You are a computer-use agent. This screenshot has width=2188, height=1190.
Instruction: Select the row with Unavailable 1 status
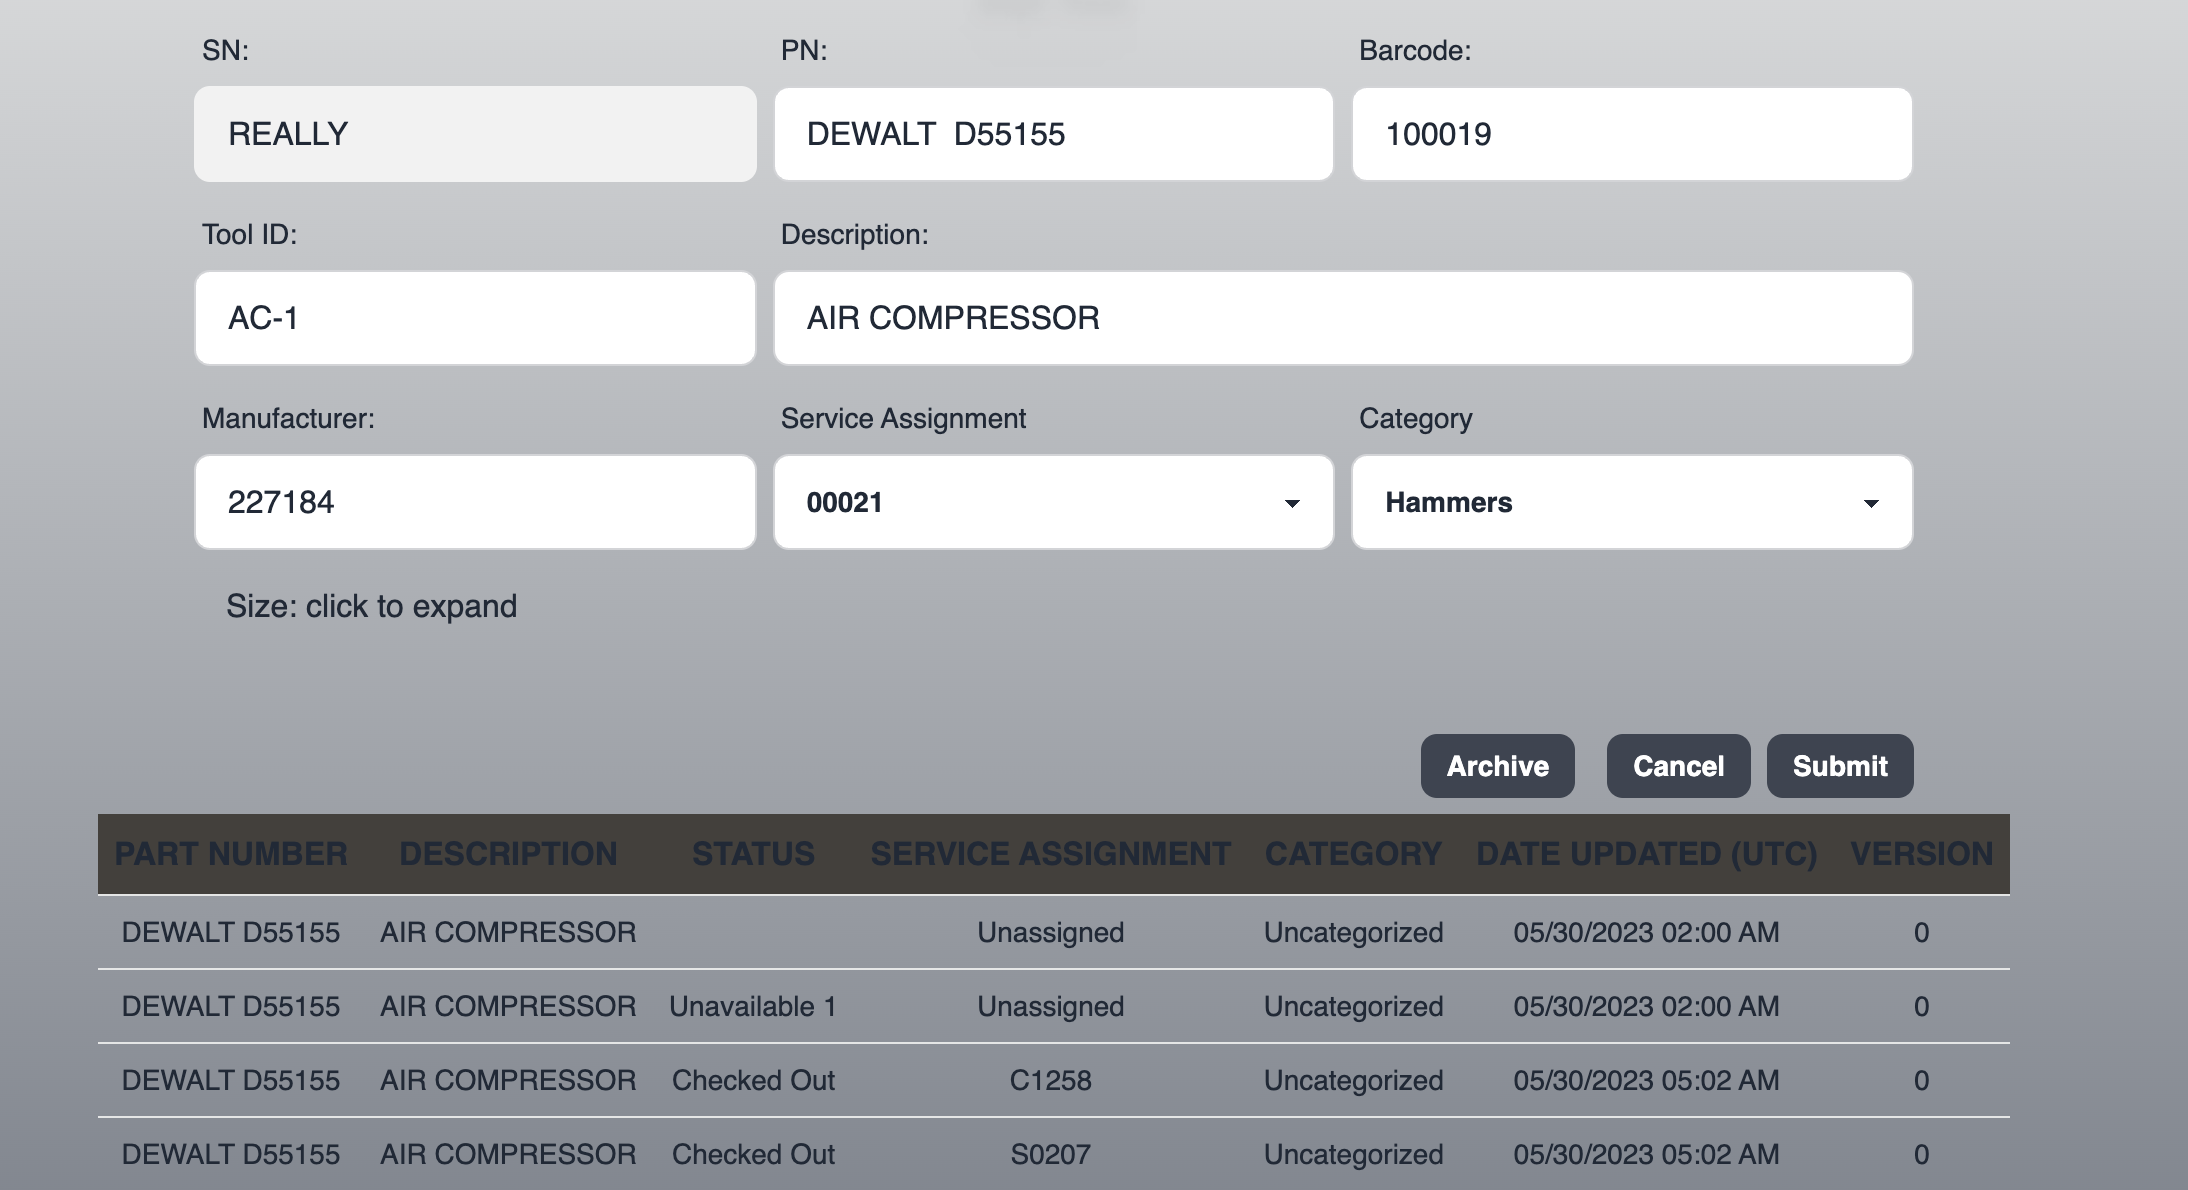753,1006
